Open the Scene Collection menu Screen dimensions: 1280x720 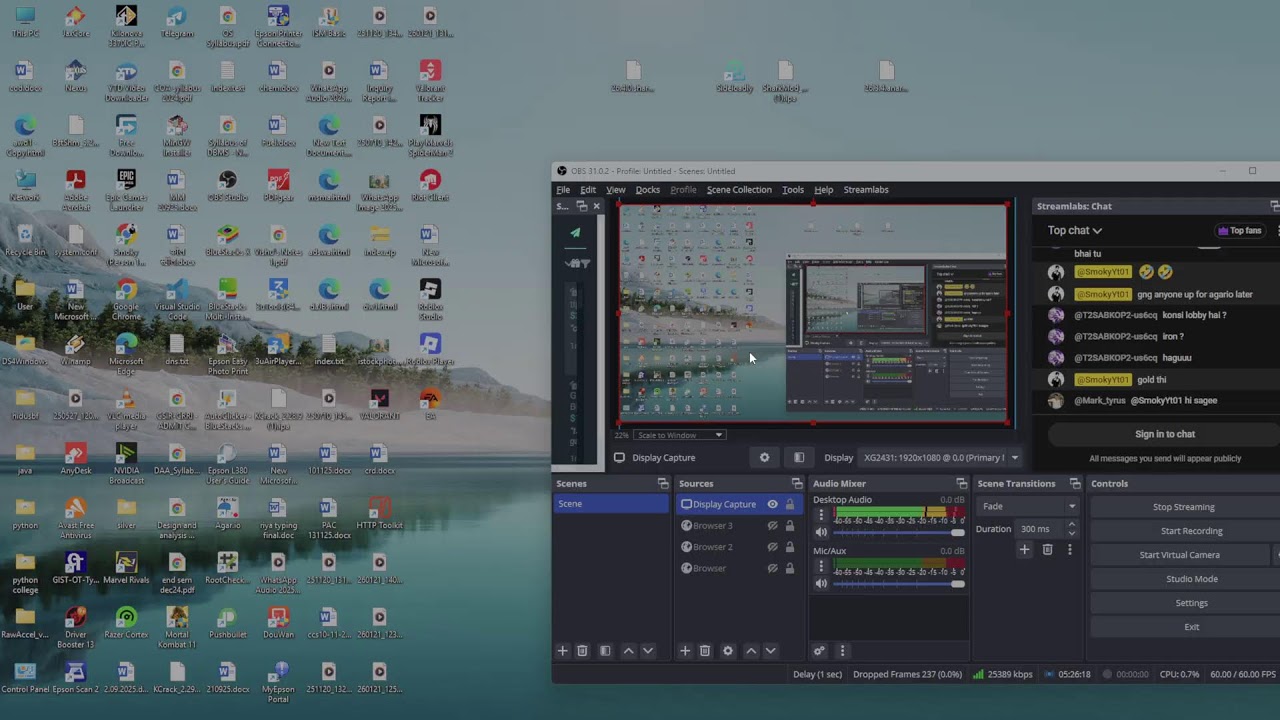click(739, 190)
